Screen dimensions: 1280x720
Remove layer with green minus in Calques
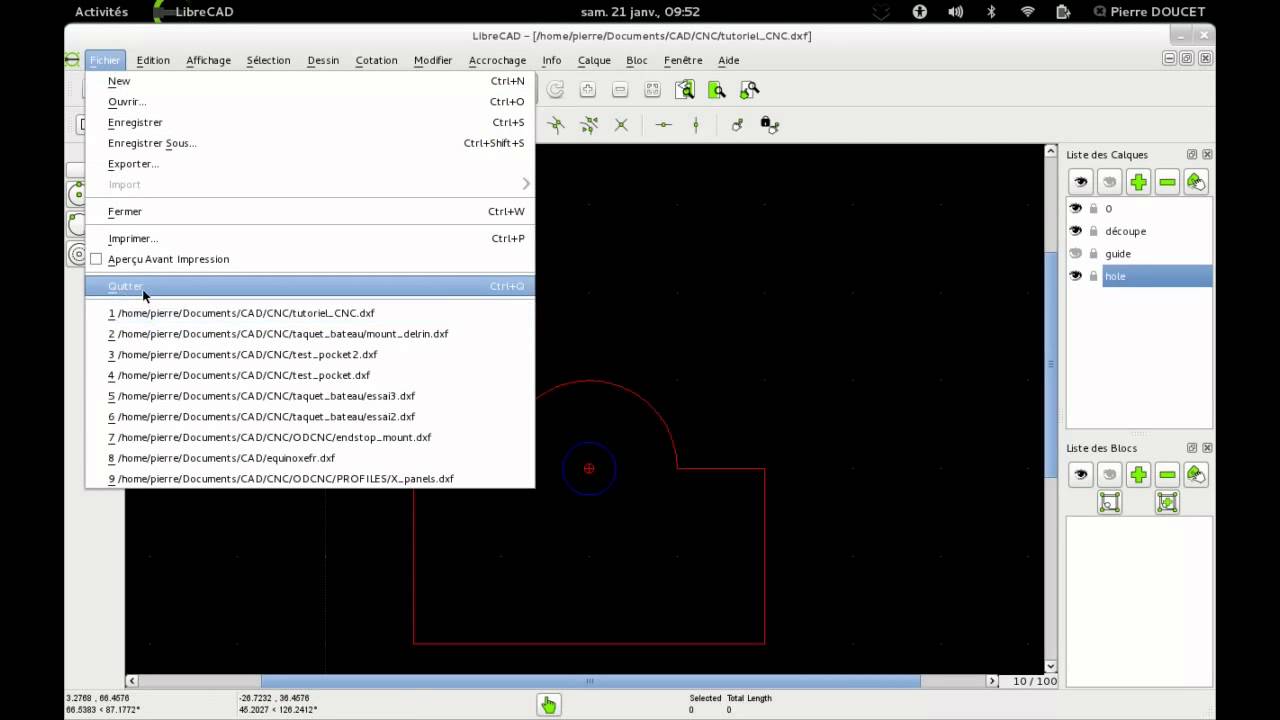pyautogui.click(x=1167, y=182)
